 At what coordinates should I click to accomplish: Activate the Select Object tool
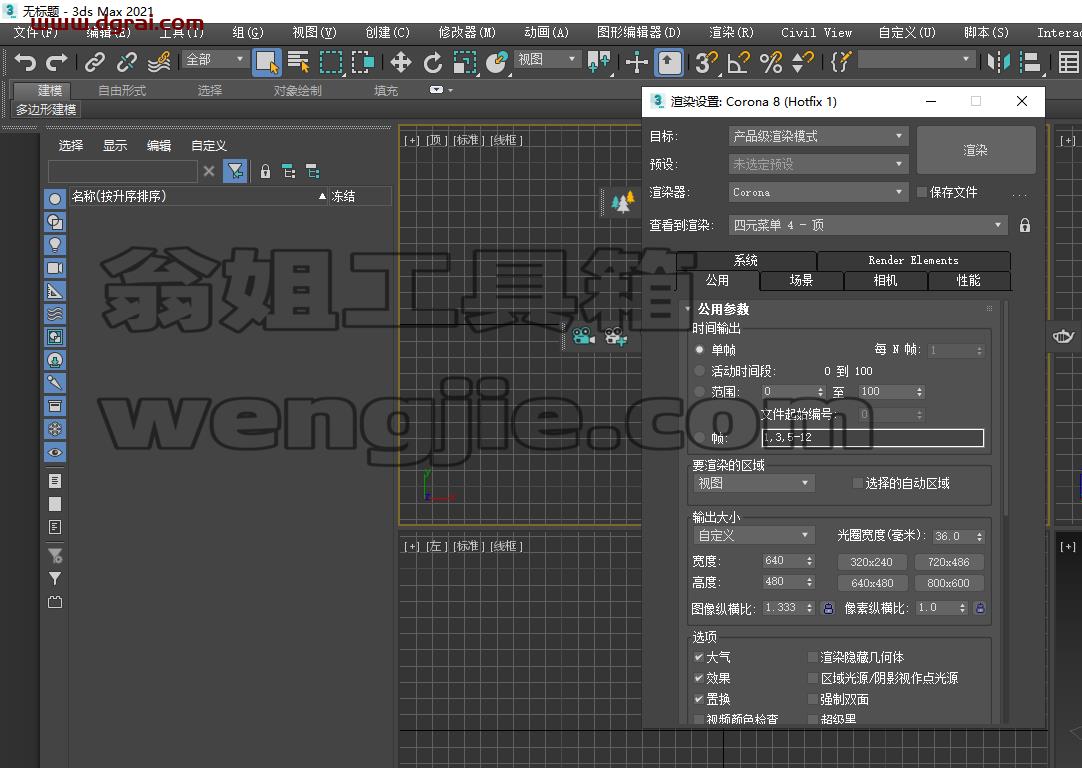pyautogui.click(x=266, y=62)
